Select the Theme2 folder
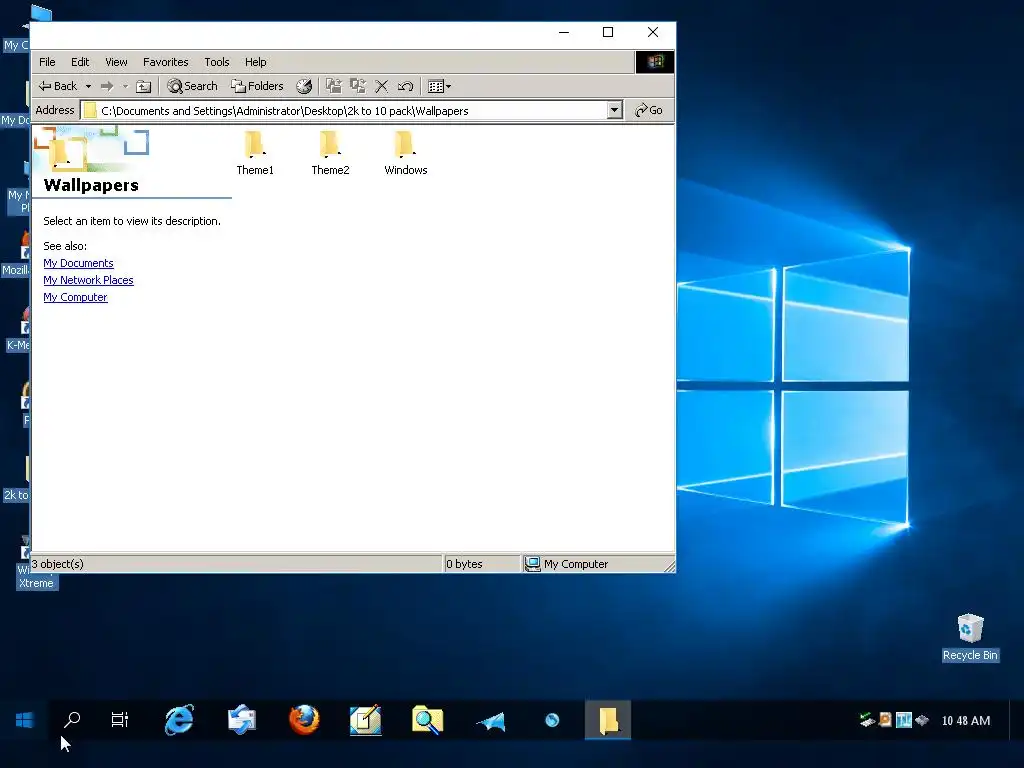The width and height of the screenshot is (1024, 768). point(330,153)
